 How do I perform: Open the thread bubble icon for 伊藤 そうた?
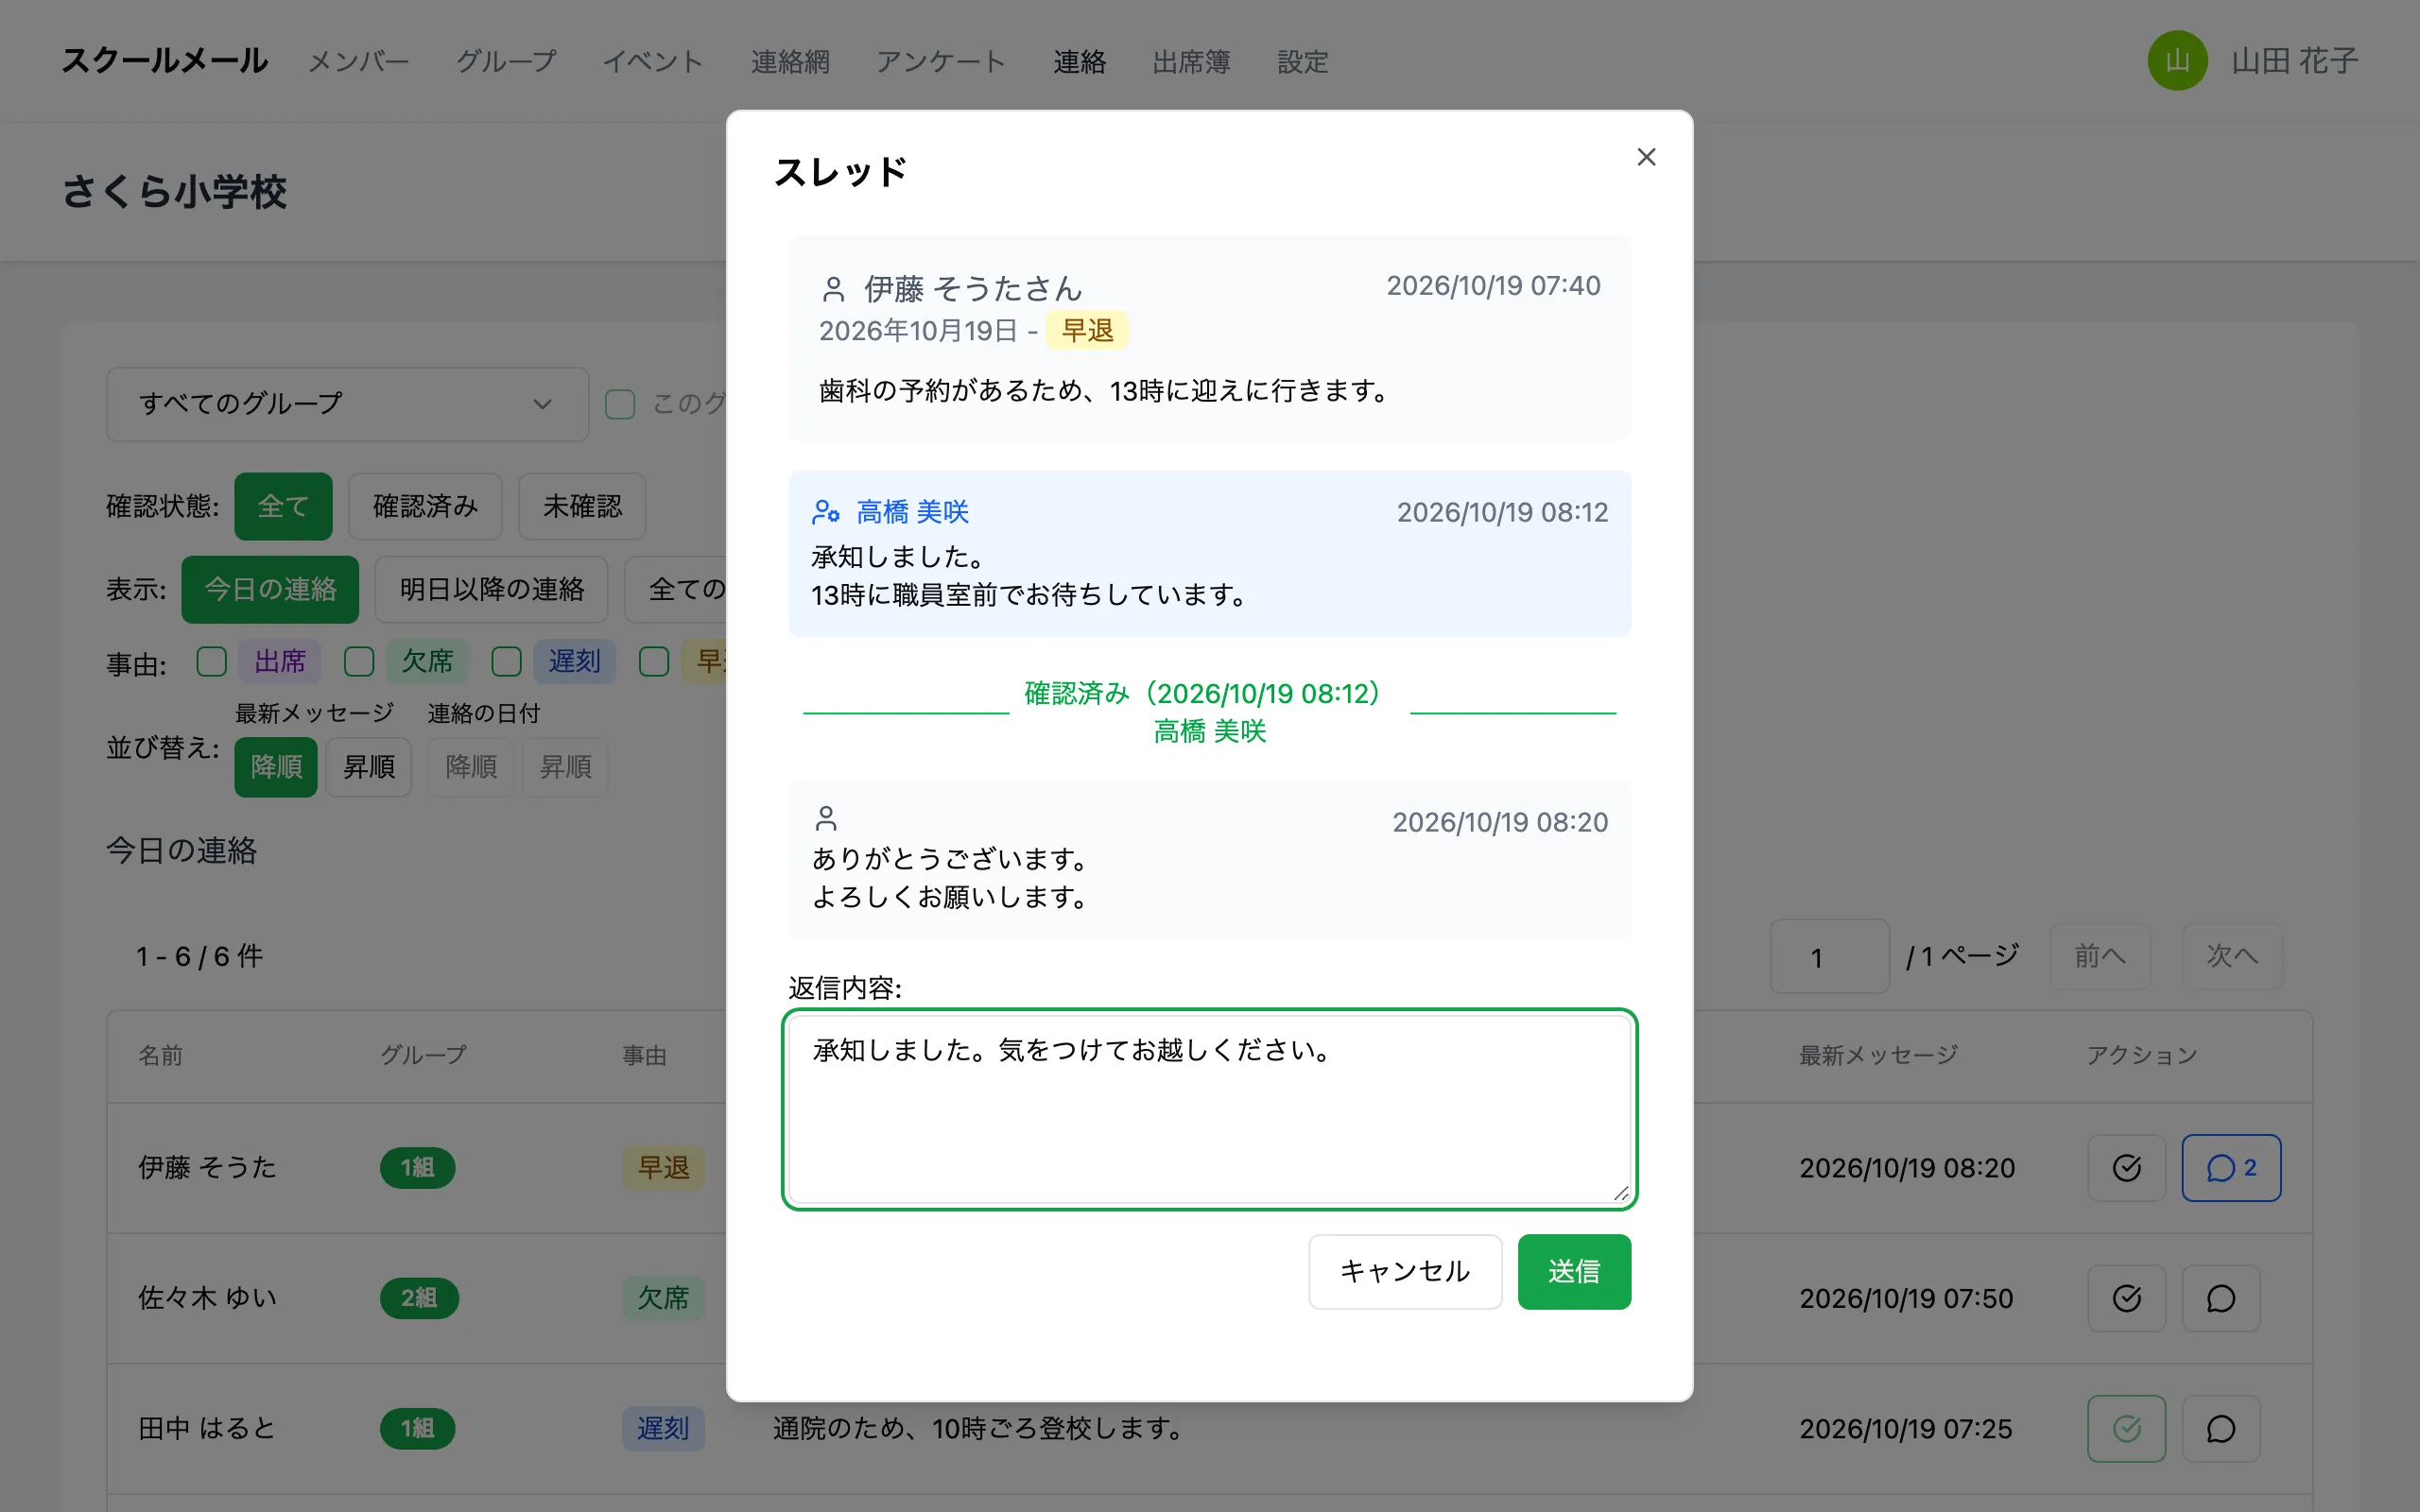[x=2231, y=1167]
